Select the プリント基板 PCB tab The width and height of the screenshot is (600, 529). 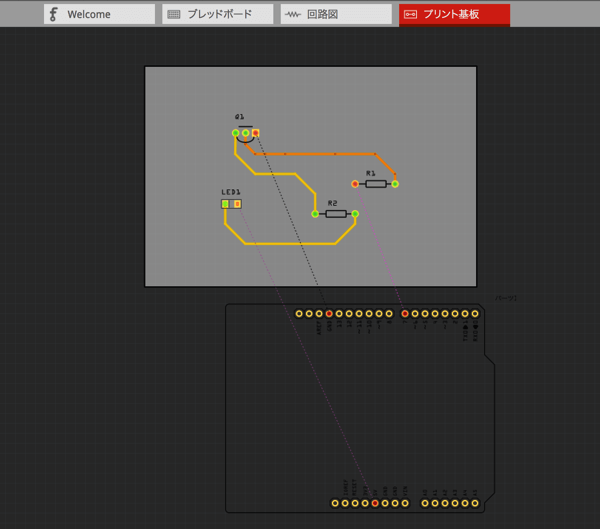[x=454, y=15]
